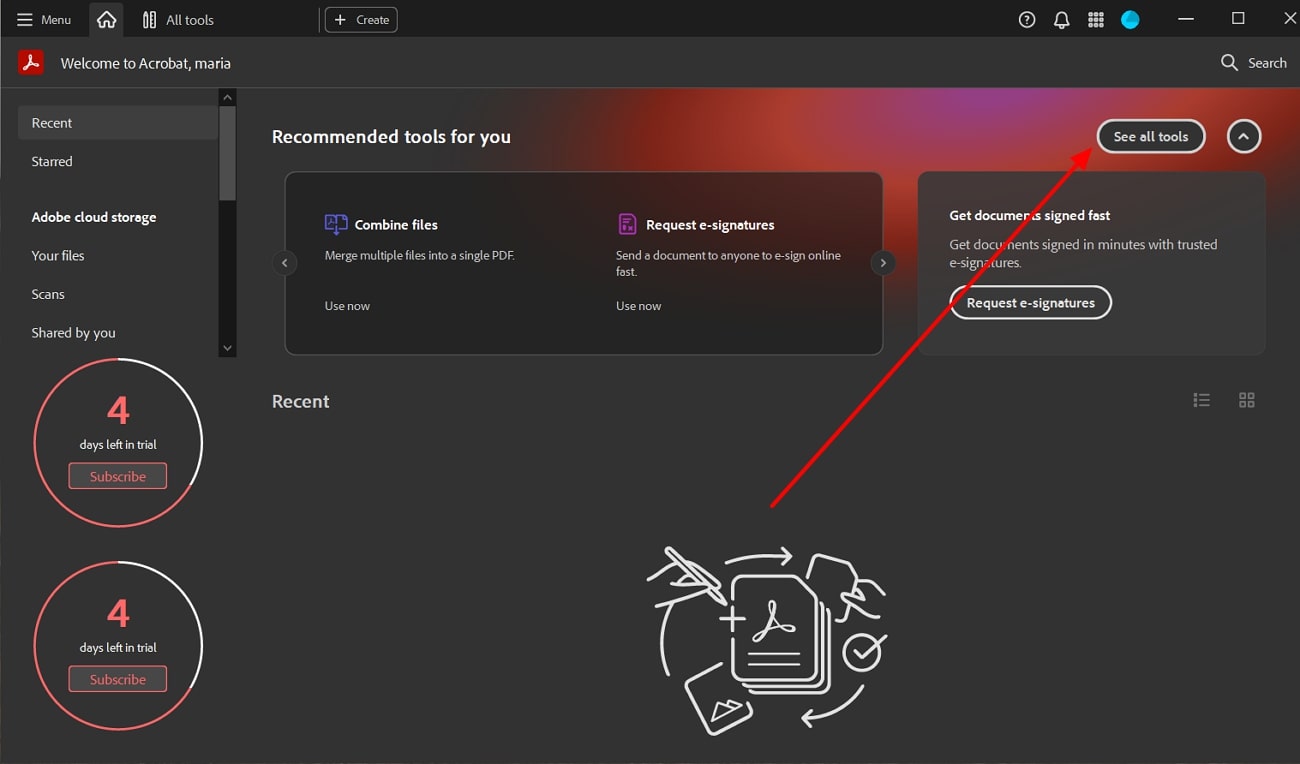Click See all tools button
The width and height of the screenshot is (1300, 764).
[1151, 137]
